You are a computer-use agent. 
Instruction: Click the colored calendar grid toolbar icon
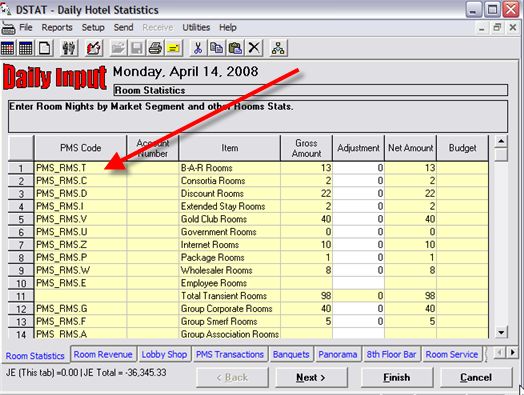click(x=8, y=48)
